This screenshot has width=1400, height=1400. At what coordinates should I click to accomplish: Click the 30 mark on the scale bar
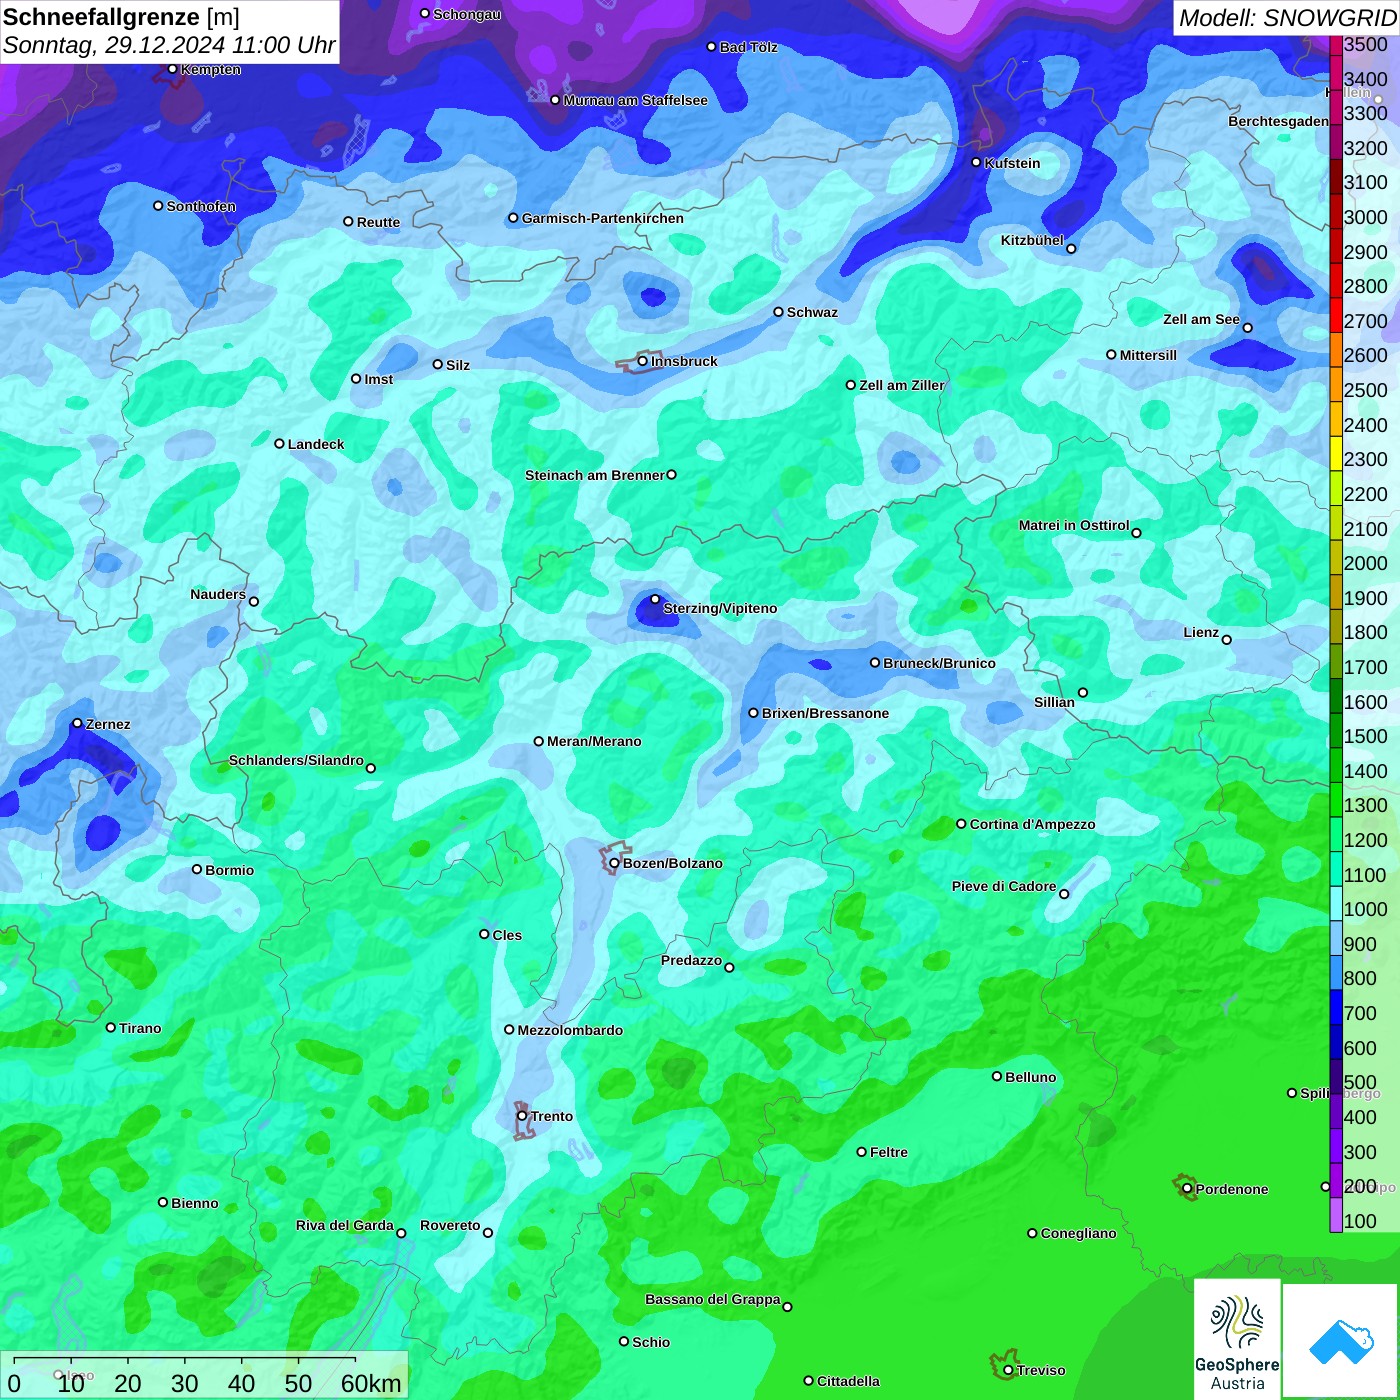click(x=185, y=1383)
